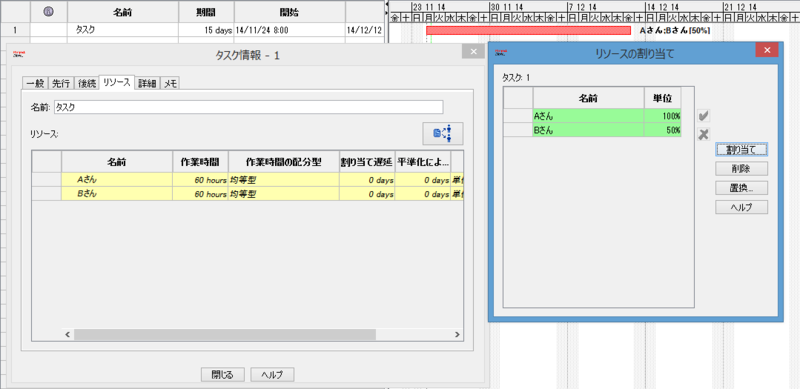The height and width of the screenshot is (389, 800).
Task: Click the 閉じる button in Task Information
Action: click(x=222, y=375)
